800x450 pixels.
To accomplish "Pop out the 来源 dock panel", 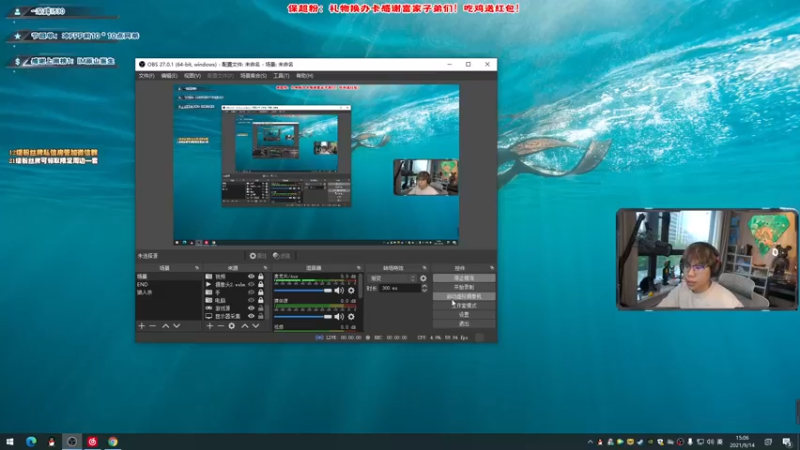I will (265, 268).
